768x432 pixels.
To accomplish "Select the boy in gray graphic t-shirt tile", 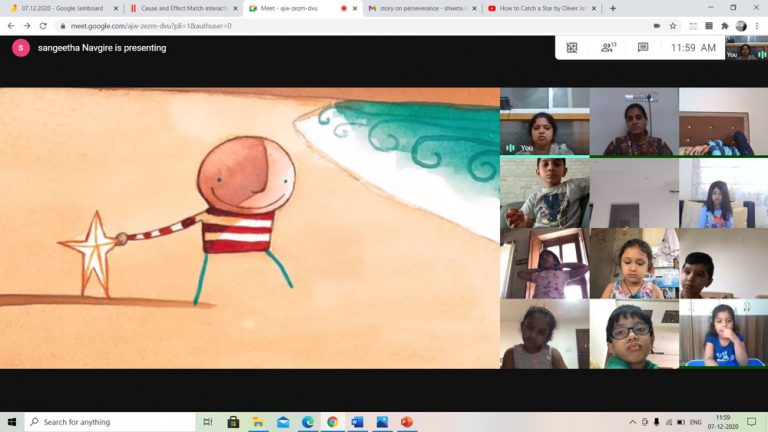I will click(545, 192).
